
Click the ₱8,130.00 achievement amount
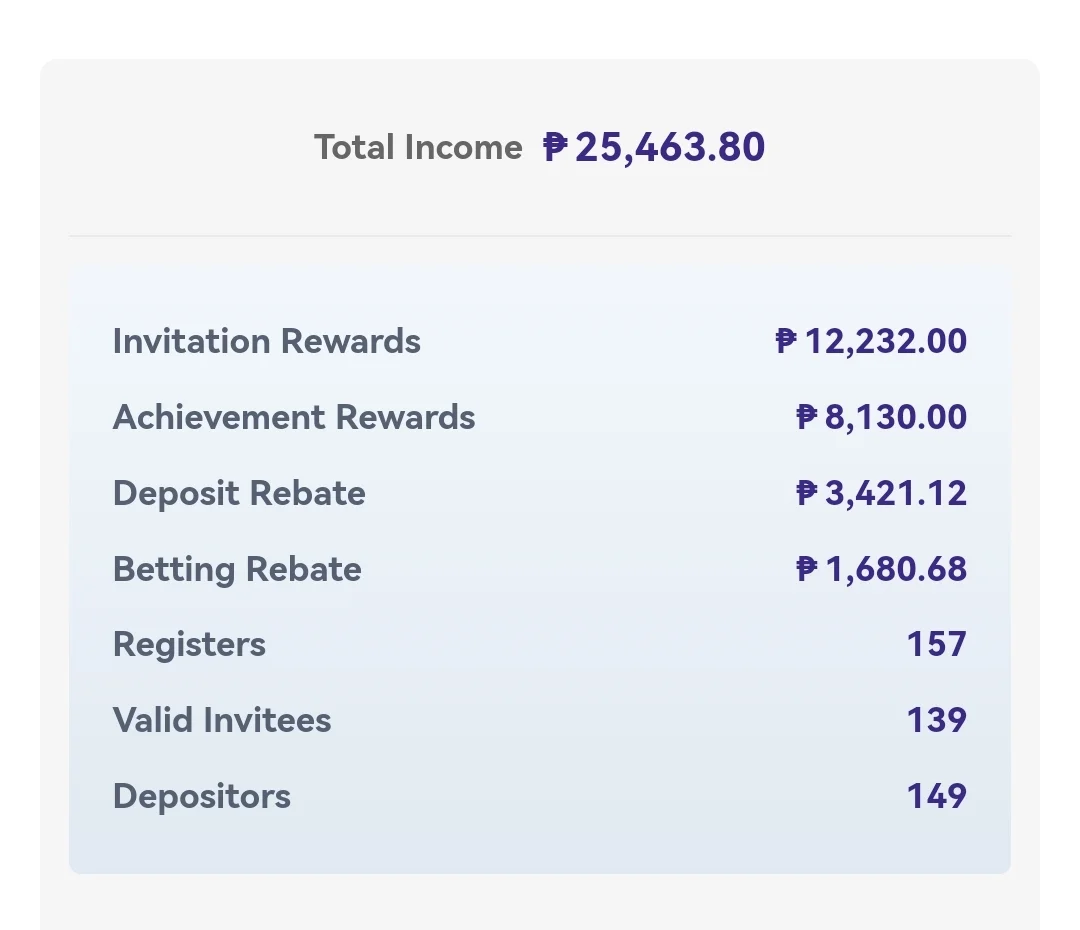[x=881, y=417]
